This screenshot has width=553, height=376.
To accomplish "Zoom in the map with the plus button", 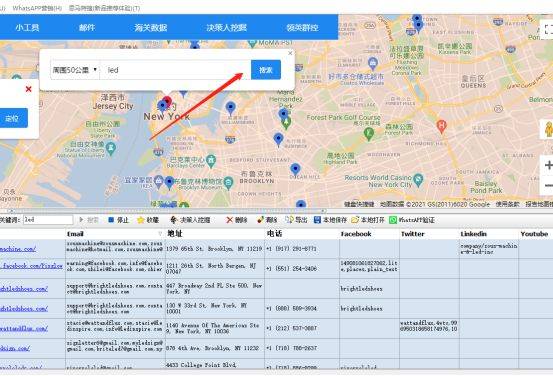I will (548, 165).
